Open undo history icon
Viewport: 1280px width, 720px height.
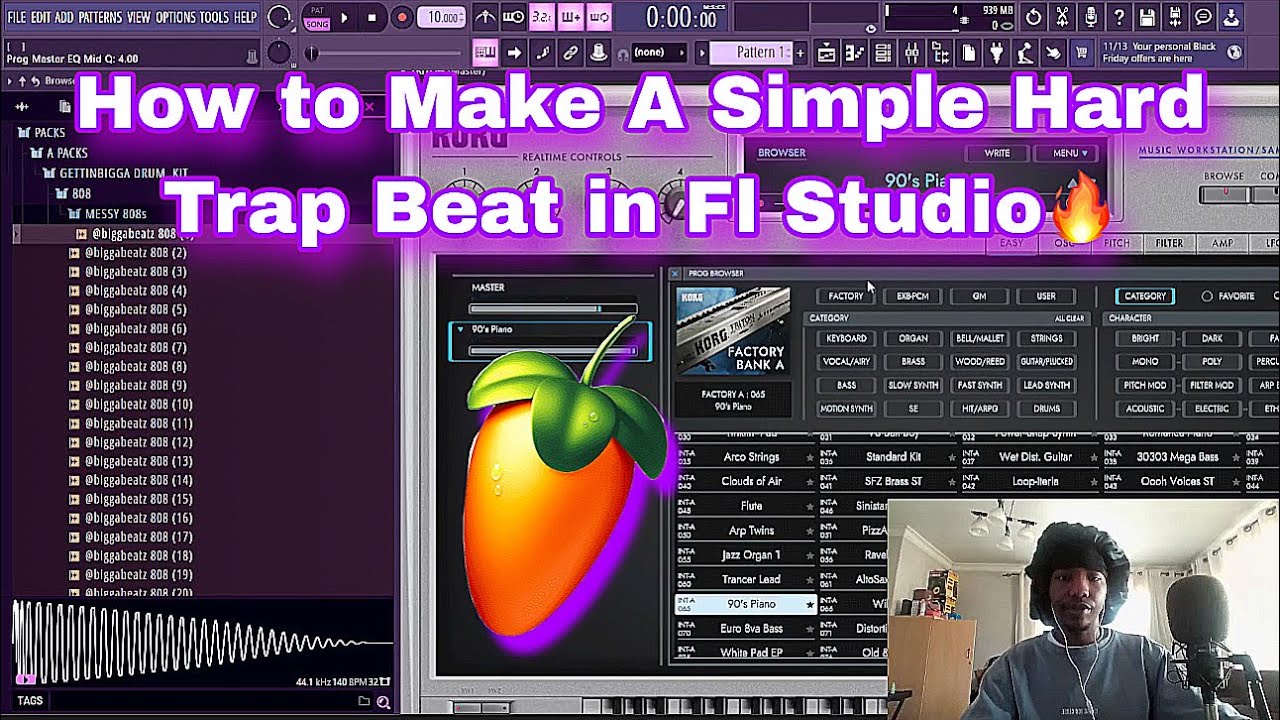pos(1033,17)
